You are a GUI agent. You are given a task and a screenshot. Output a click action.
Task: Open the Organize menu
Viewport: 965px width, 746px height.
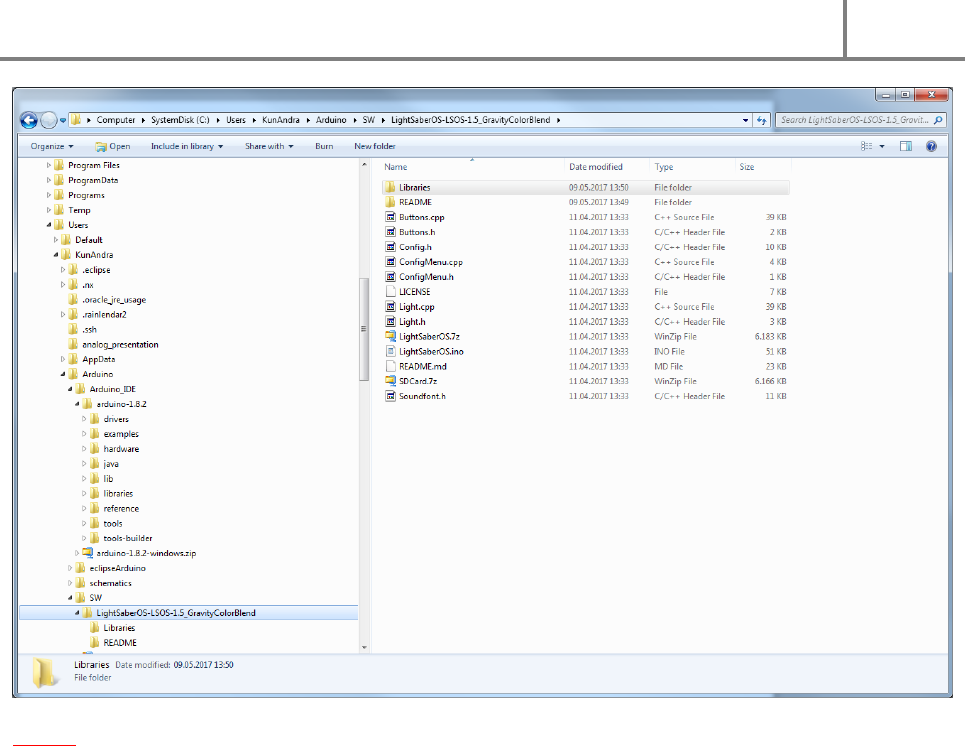pyautogui.click(x=52, y=146)
